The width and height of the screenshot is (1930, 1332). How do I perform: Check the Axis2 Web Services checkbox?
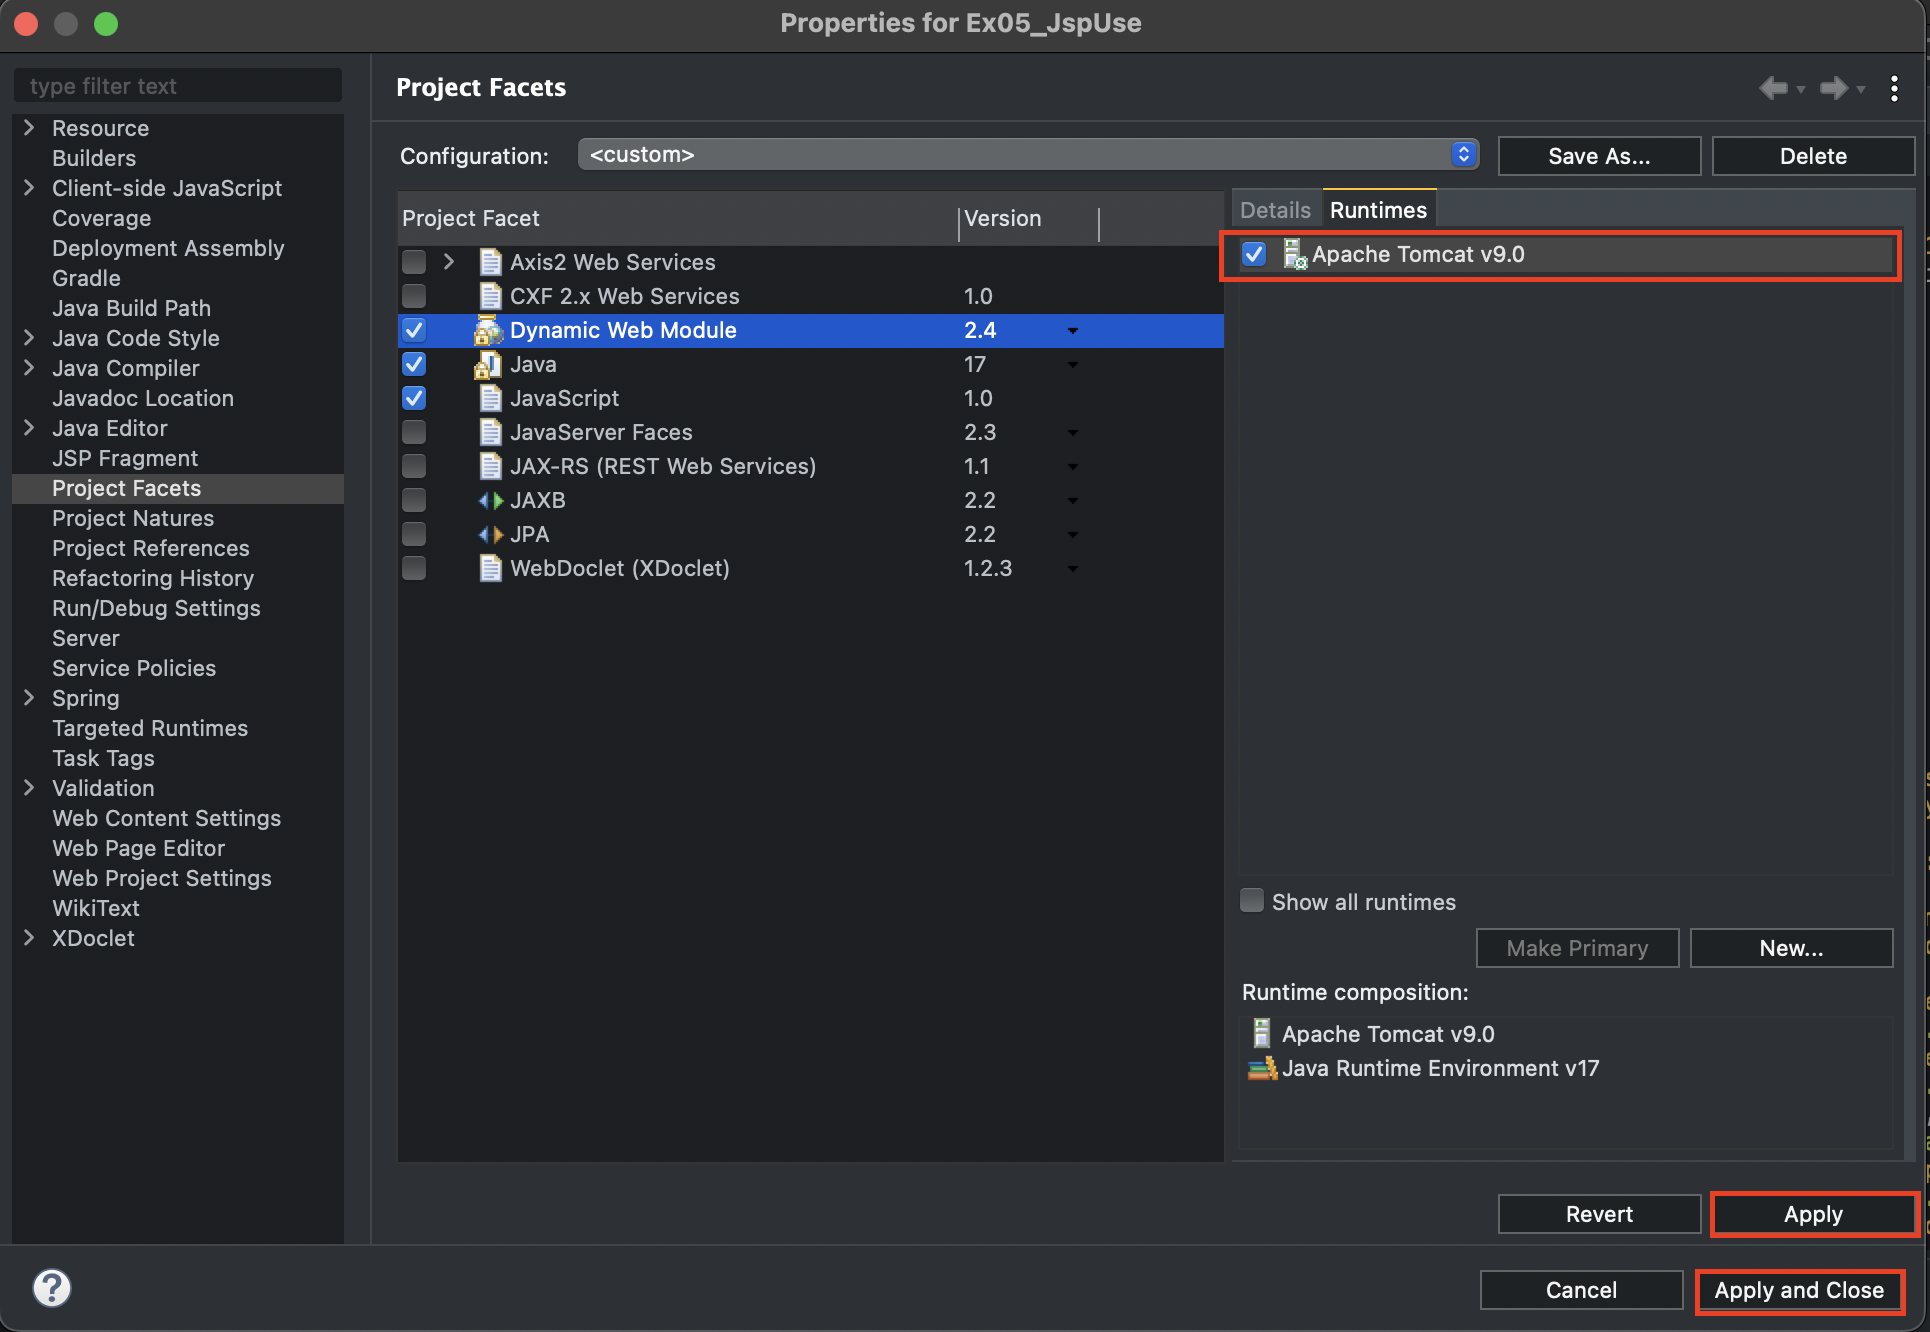click(x=414, y=262)
